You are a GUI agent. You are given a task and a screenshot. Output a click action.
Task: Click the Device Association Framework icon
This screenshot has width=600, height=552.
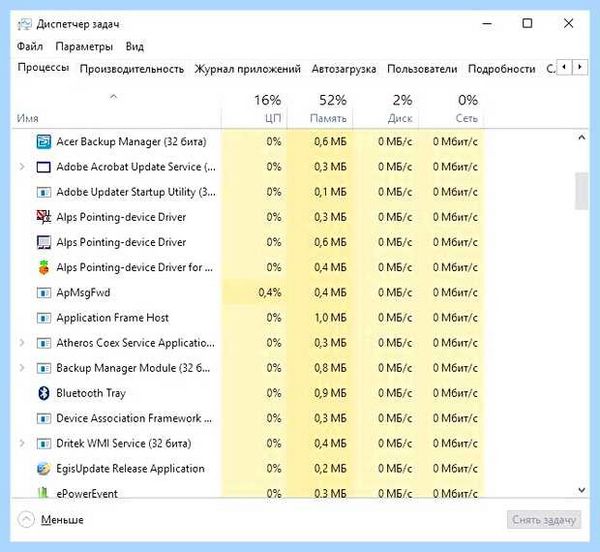pyautogui.click(x=44, y=418)
